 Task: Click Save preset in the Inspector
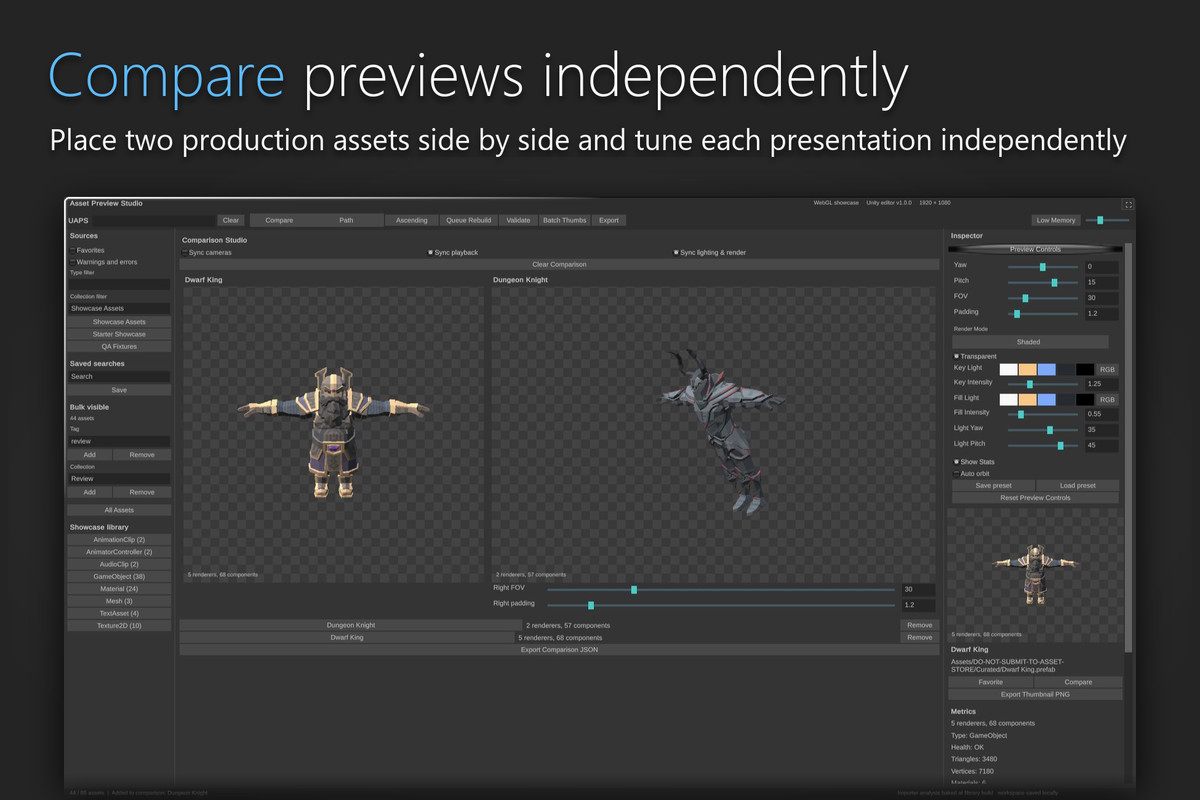pos(993,486)
